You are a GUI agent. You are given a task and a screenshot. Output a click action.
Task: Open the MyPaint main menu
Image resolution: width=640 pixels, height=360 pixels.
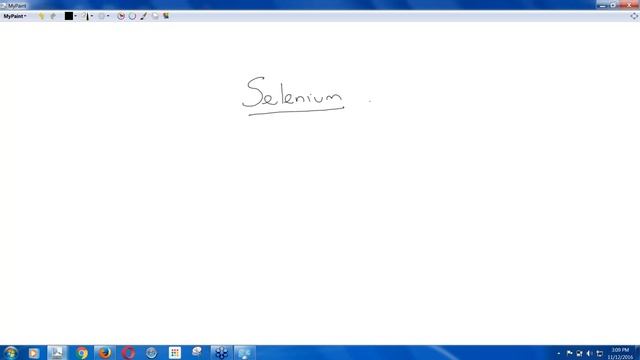[15, 16]
